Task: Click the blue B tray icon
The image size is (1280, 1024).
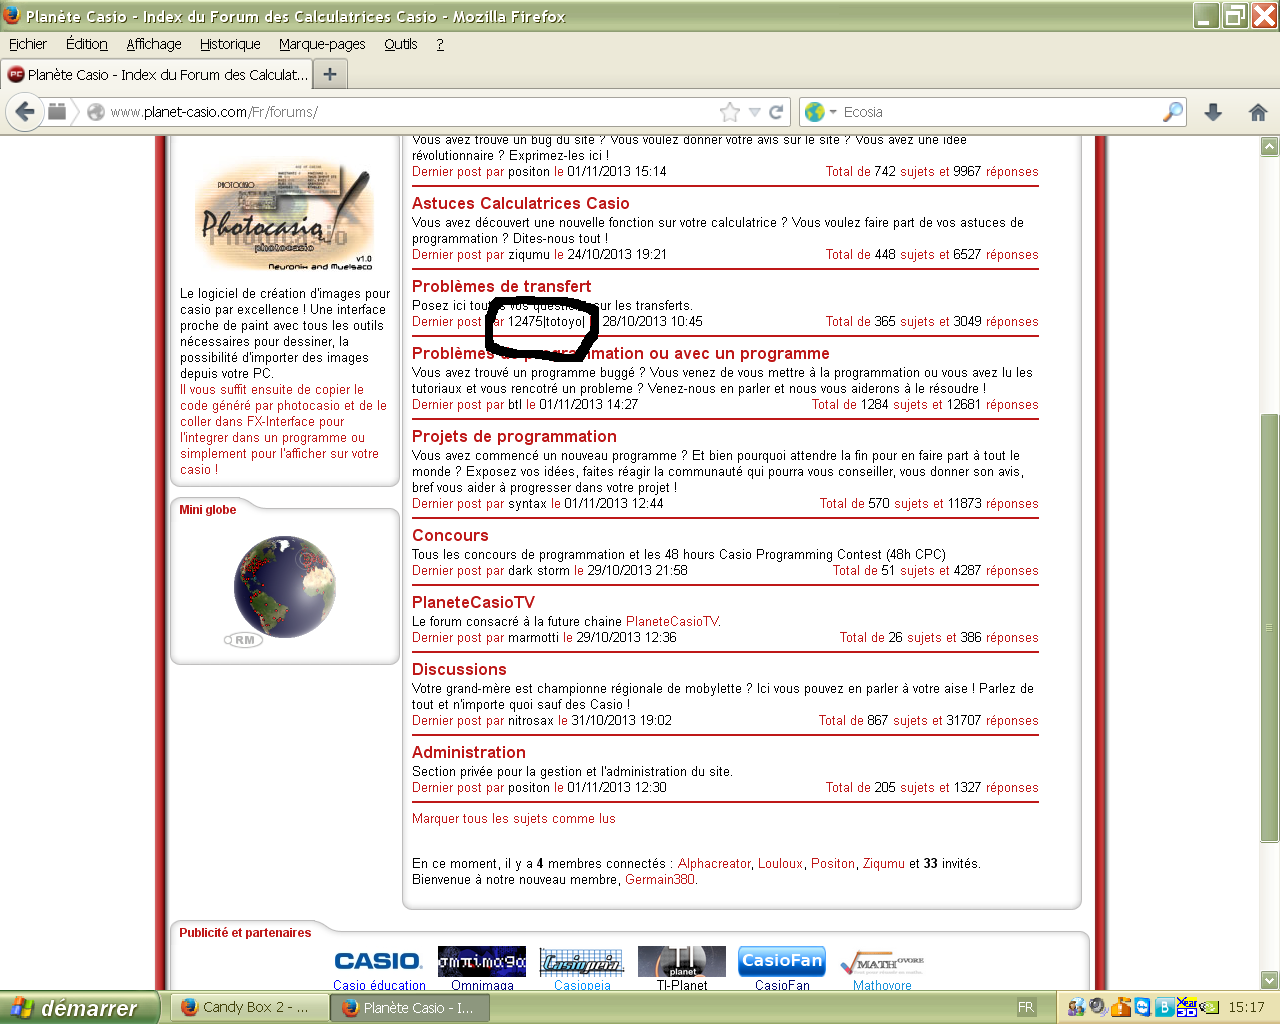Action: 1164,1007
